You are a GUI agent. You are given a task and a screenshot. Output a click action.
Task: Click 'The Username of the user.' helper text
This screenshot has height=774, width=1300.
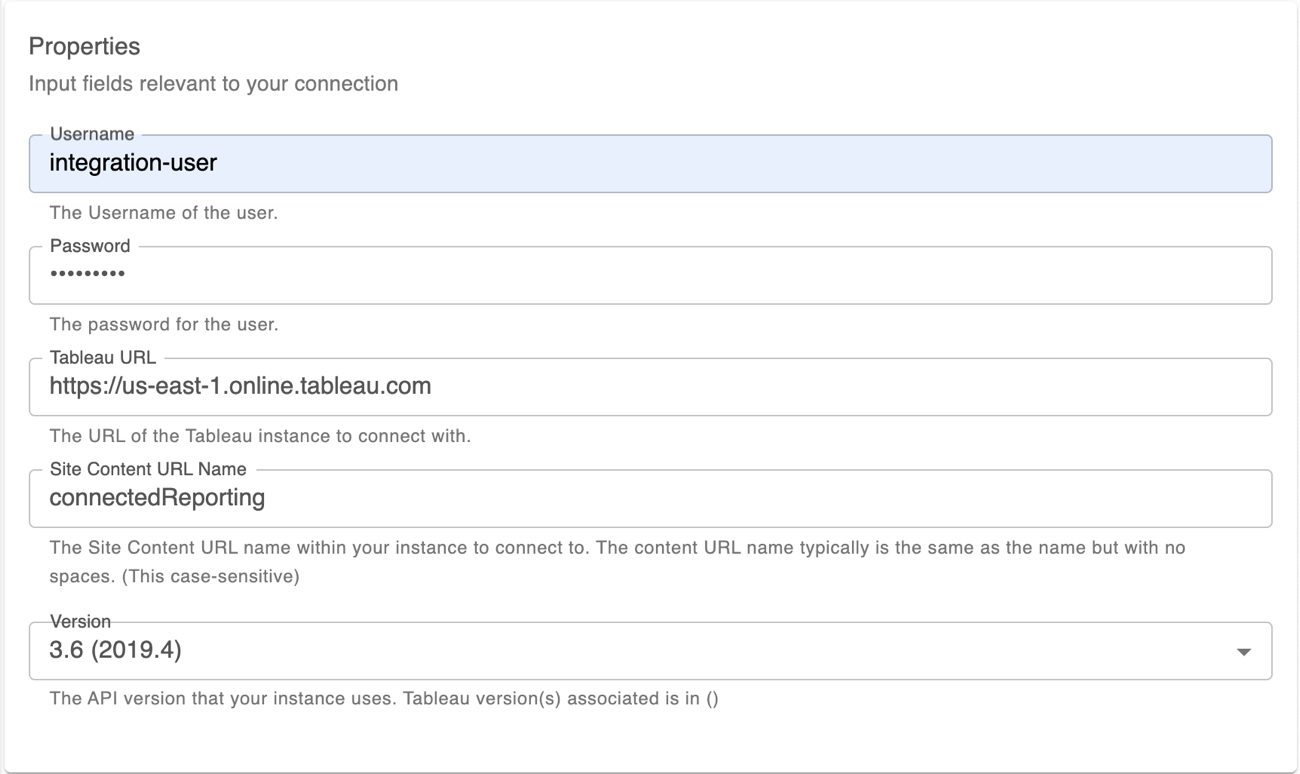[163, 212]
